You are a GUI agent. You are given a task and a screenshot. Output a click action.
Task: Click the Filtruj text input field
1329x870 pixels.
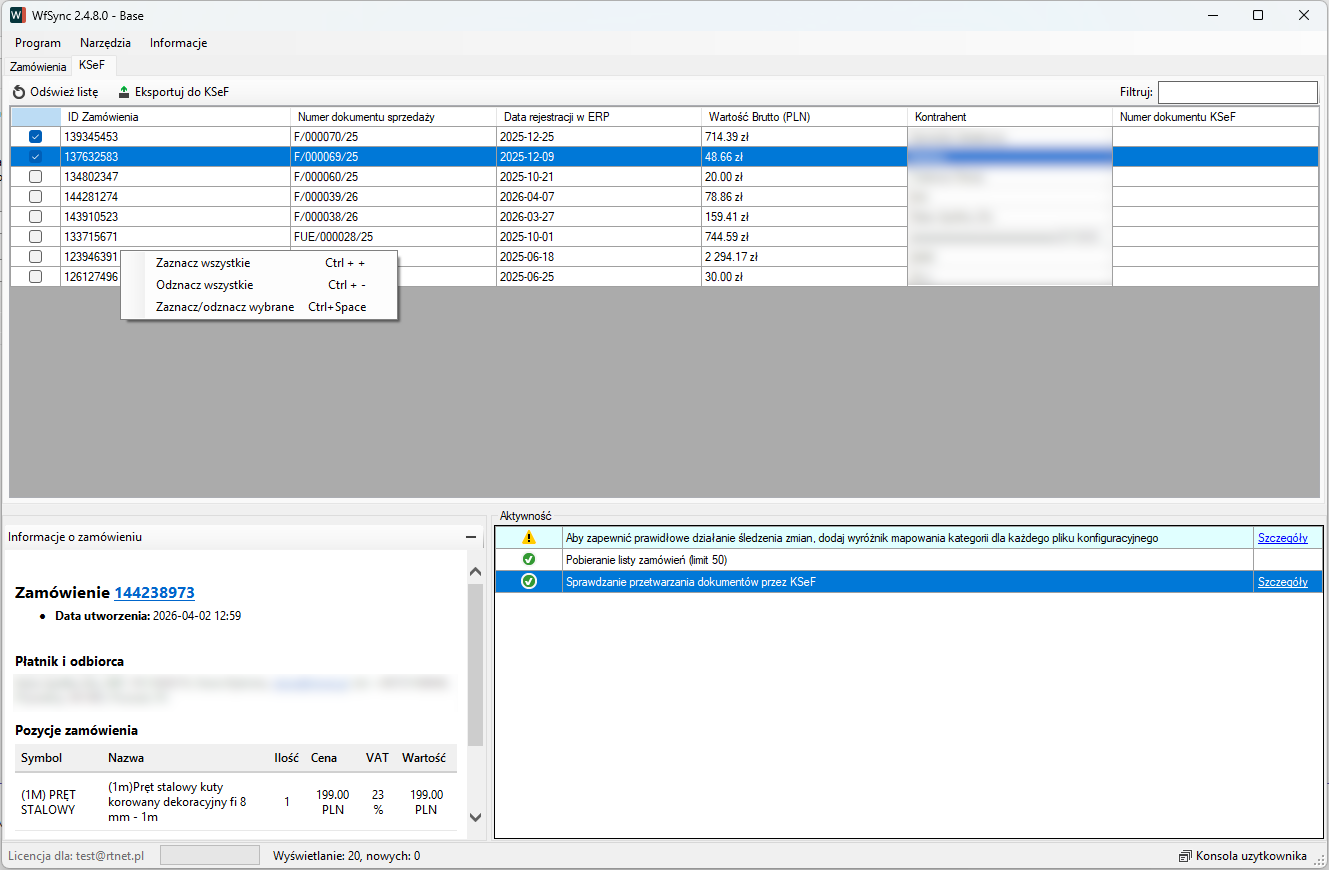1237,93
